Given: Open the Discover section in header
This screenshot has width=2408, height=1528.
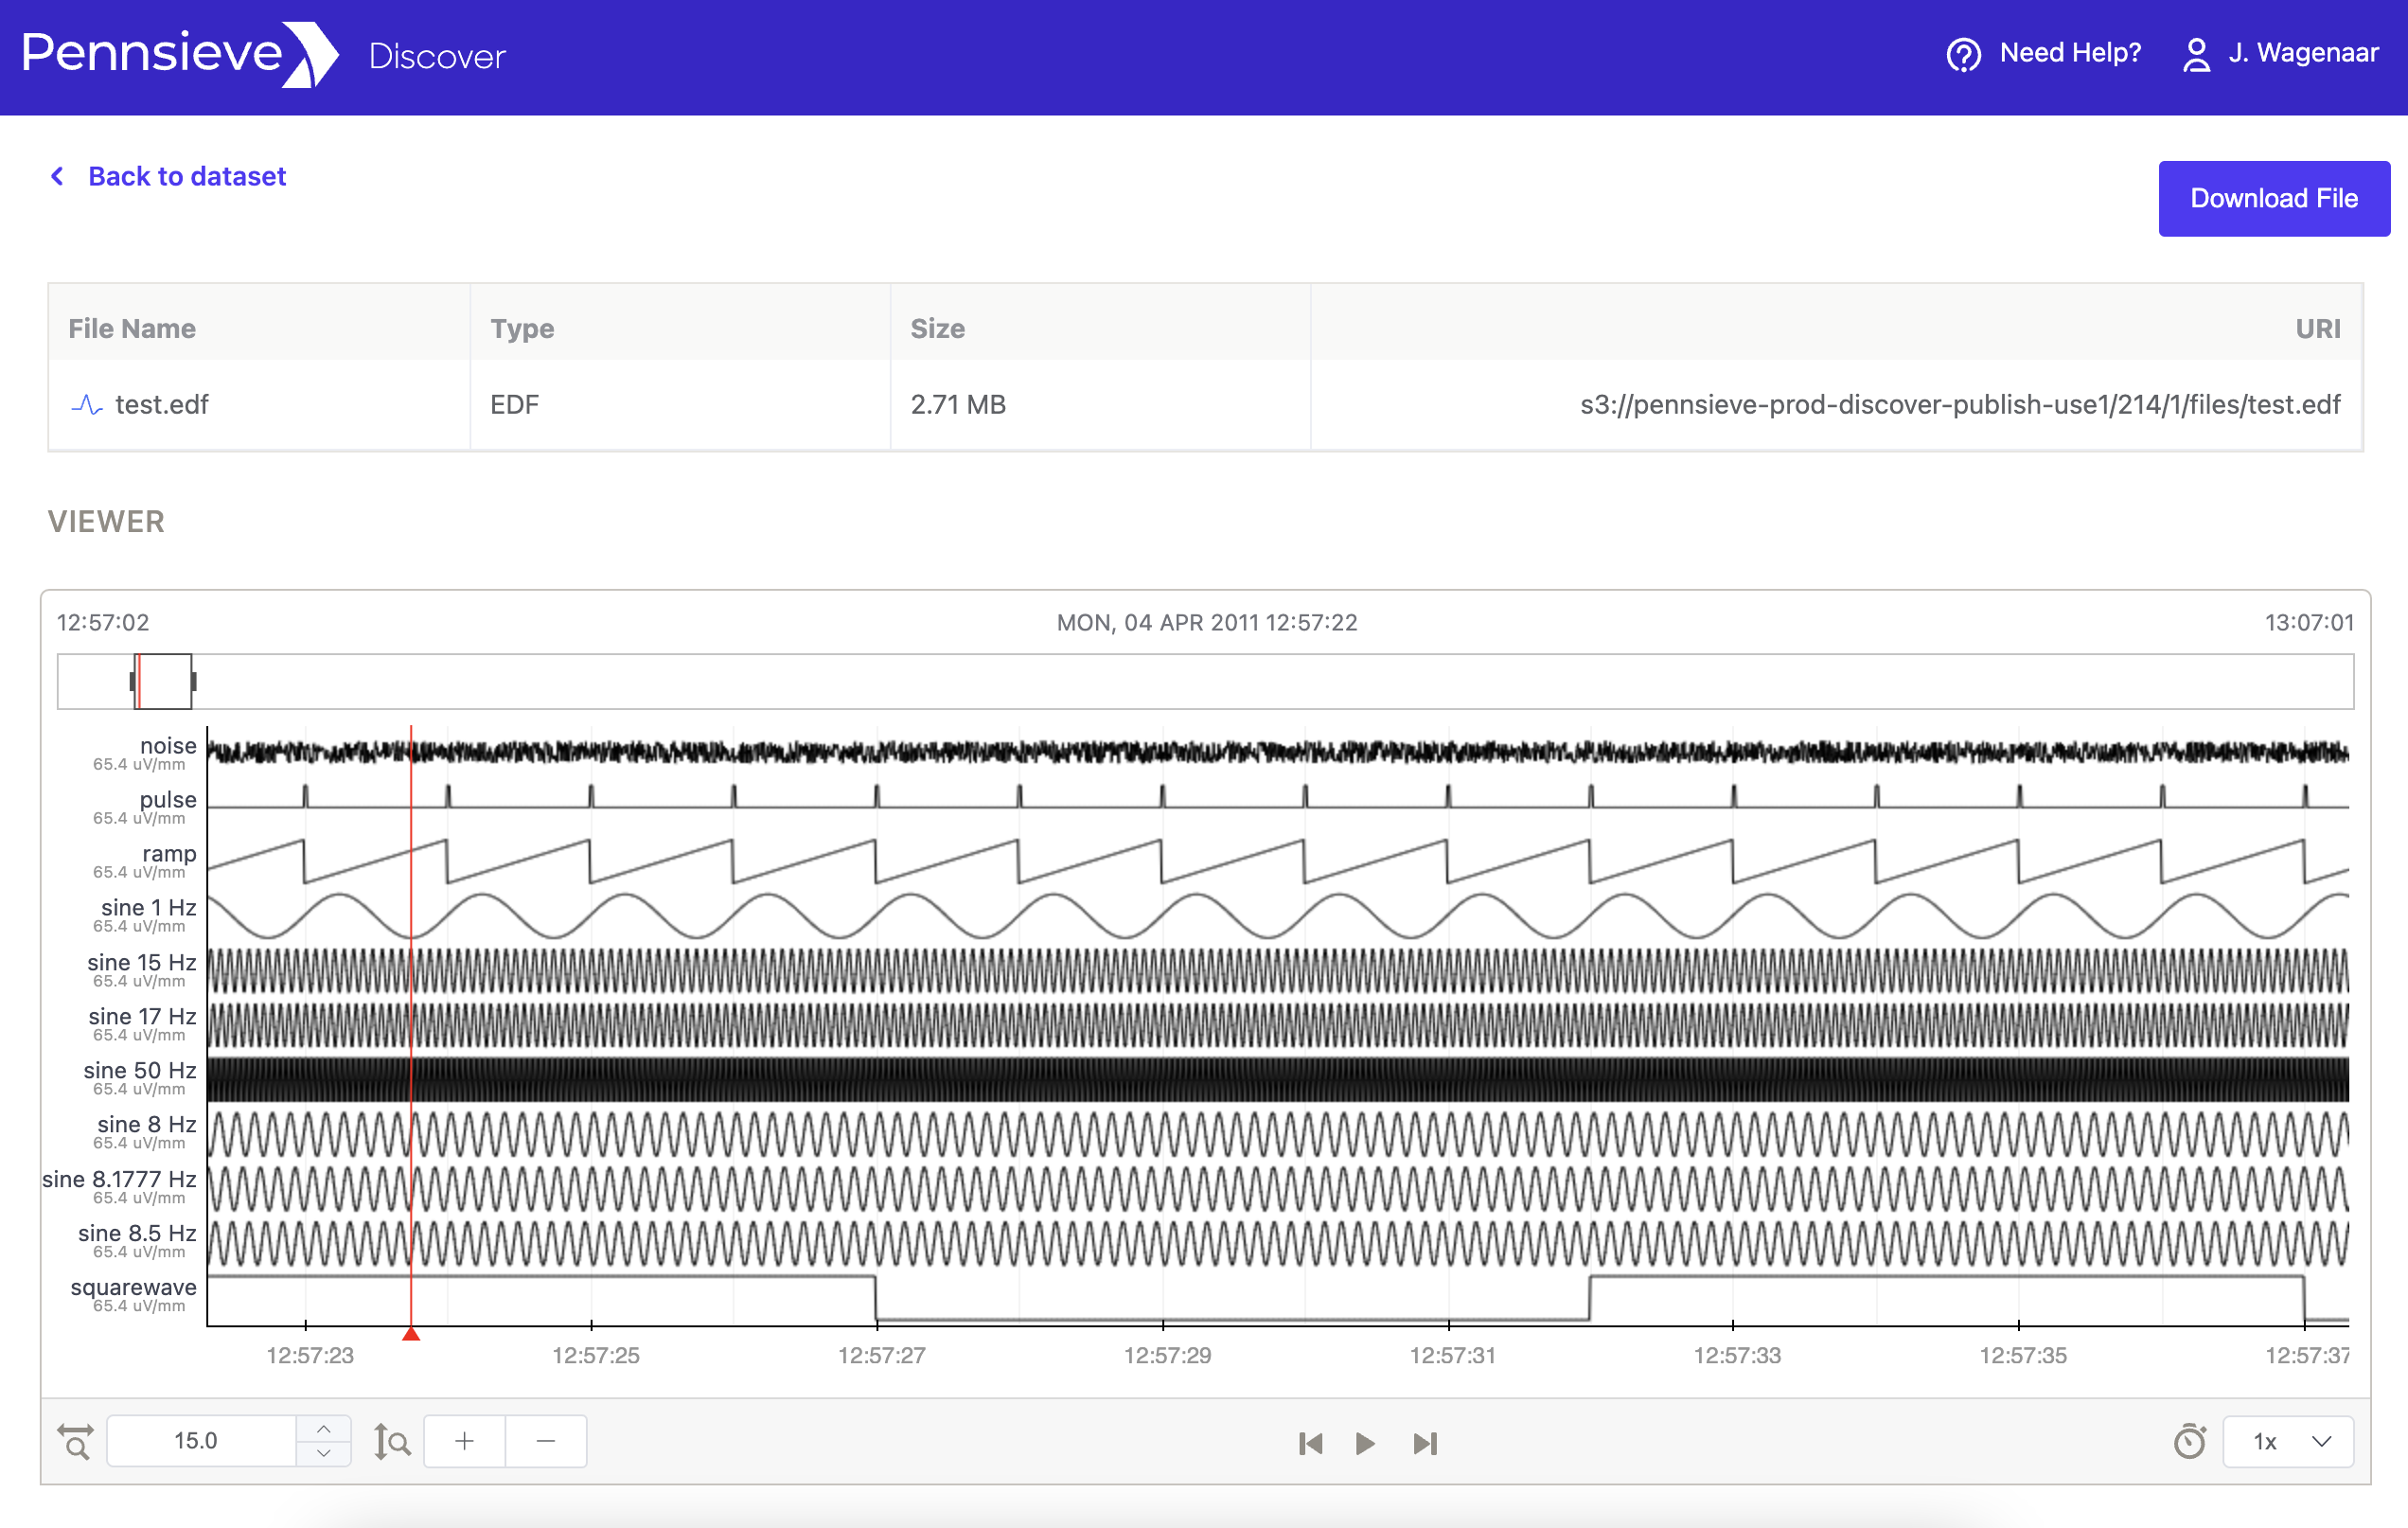Looking at the screenshot, I should 437,56.
